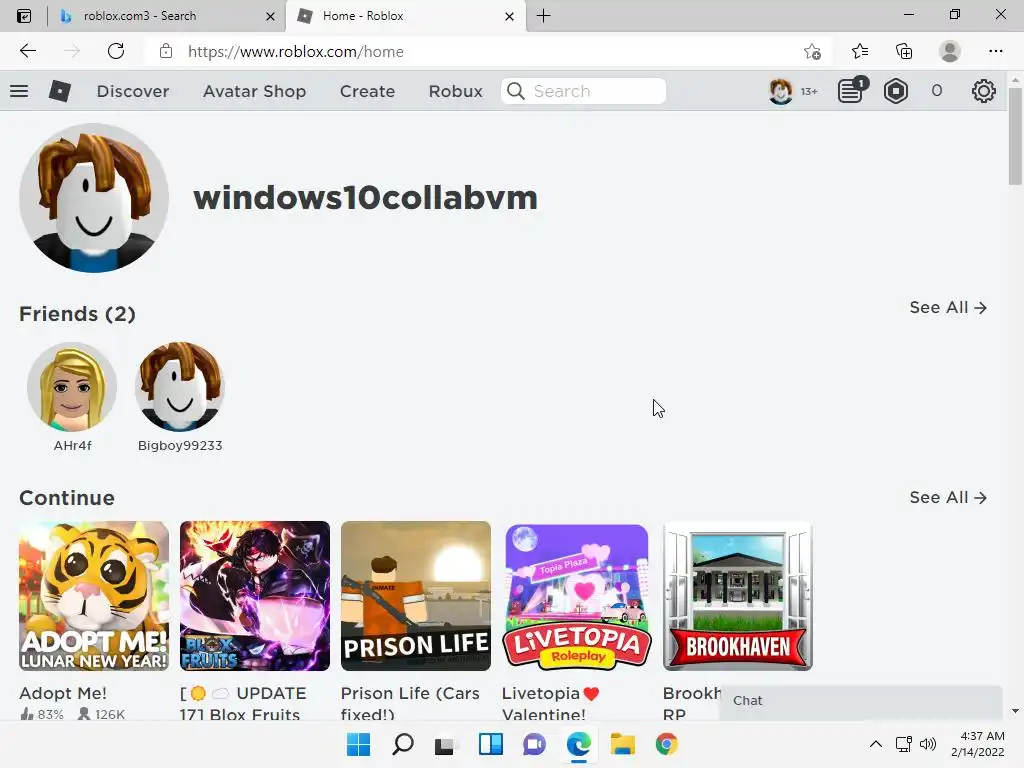The height and width of the screenshot is (768, 1024).
Task: Click the Livetopia Valentine! title text
Action: pos(551,703)
